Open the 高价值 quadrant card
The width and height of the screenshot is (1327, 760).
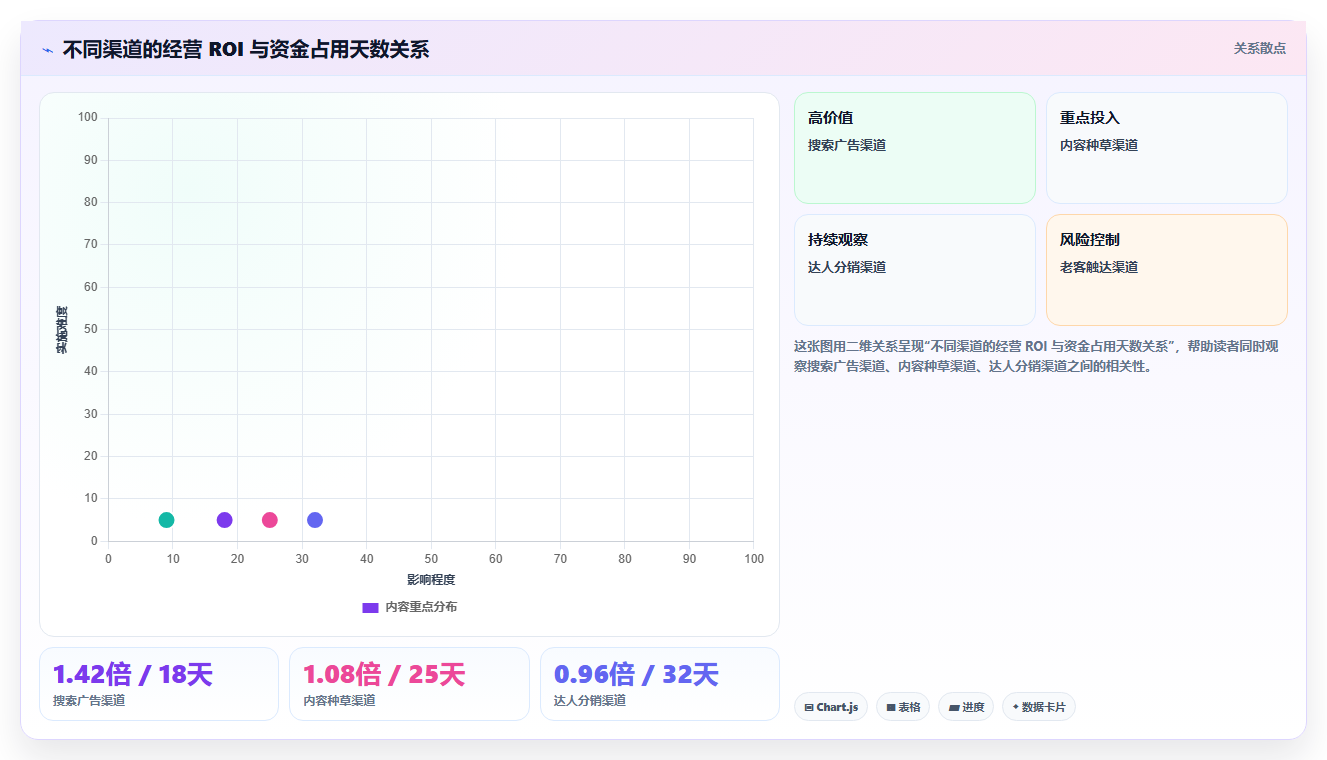click(x=914, y=148)
